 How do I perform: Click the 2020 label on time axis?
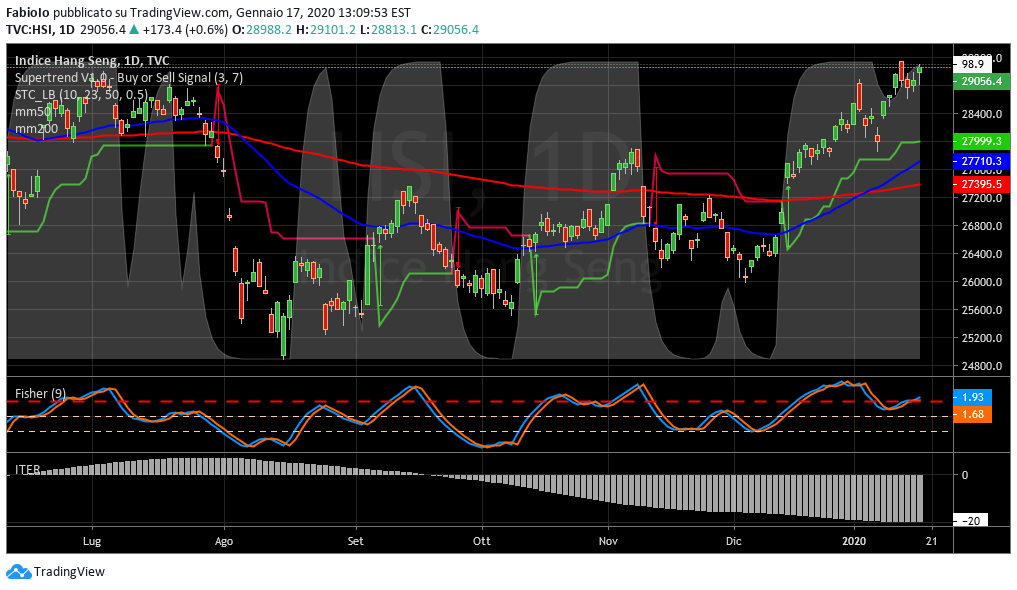tap(853, 540)
